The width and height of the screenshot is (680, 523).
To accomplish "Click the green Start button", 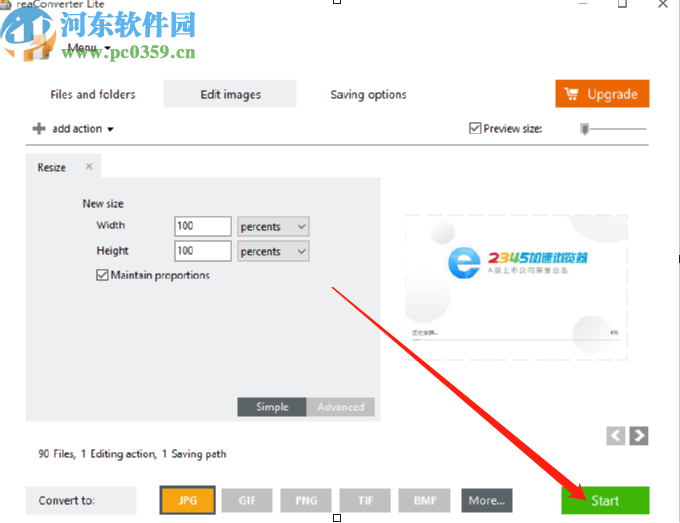I will [x=605, y=500].
